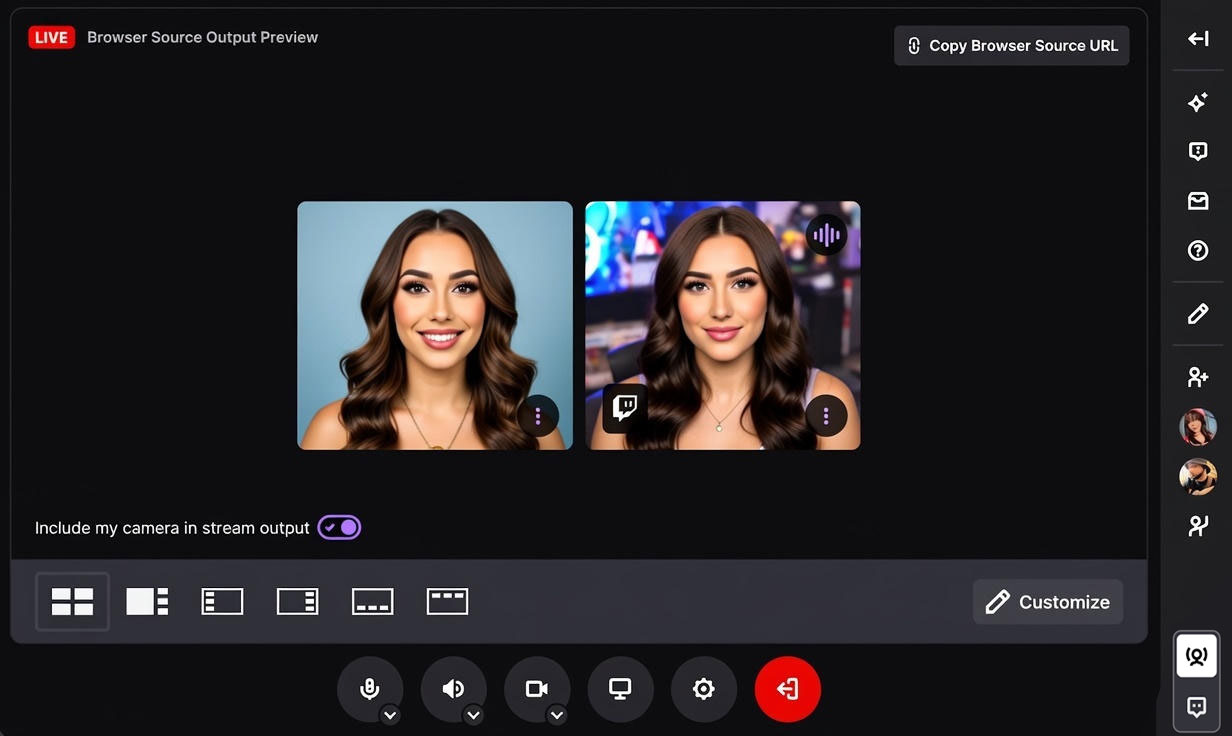This screenshot has width=1232, height=736.
Task: Open the help question mark icon
Action: (1197, 250)
